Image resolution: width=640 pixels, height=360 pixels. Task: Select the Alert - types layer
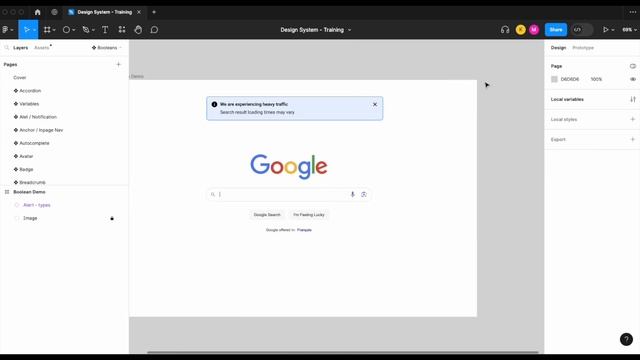(x=37, y=205)
